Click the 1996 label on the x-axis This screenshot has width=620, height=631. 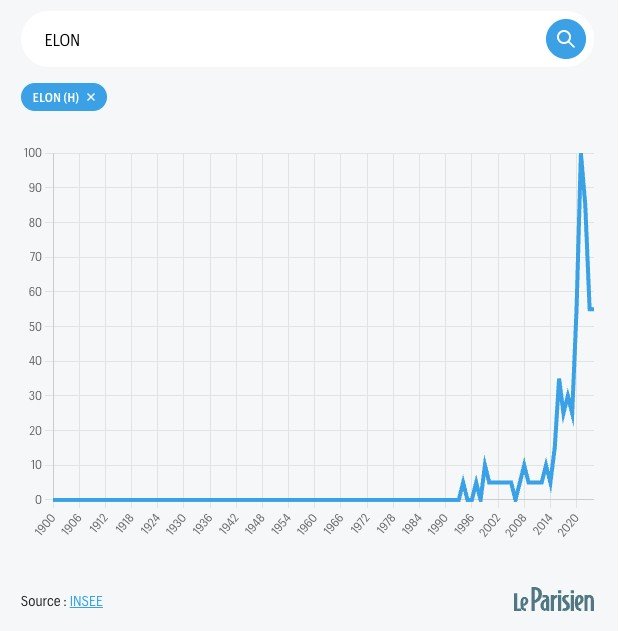[464, 524]
